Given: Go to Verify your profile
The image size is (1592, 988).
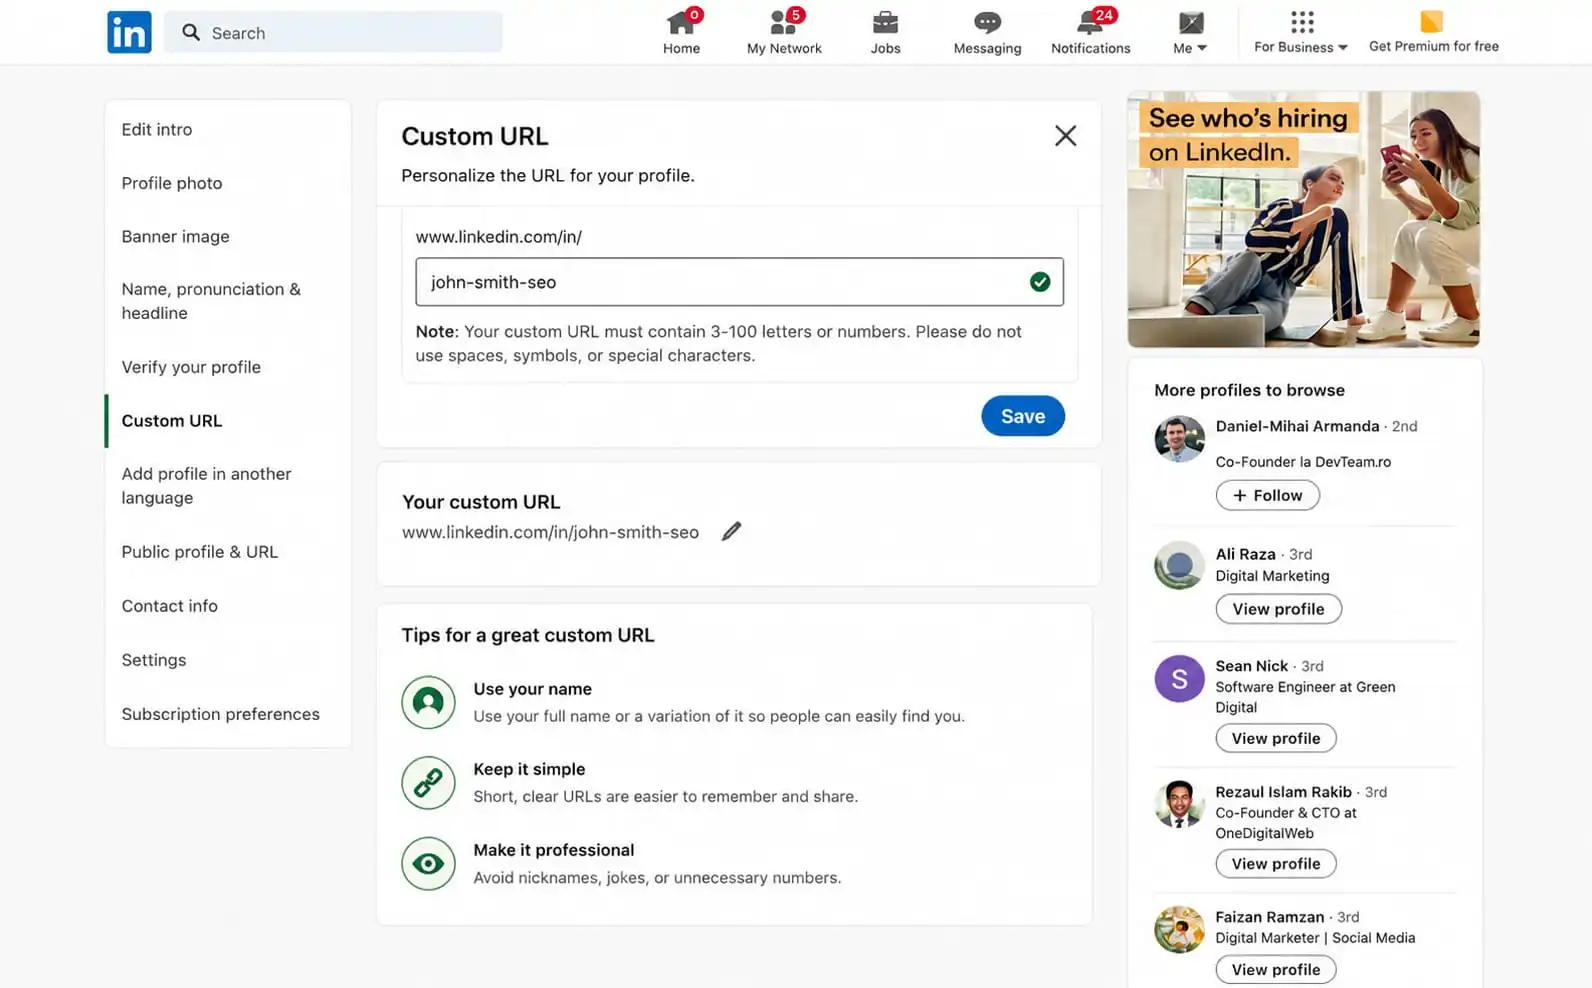Looking at the screenshot, I should 191,367.
